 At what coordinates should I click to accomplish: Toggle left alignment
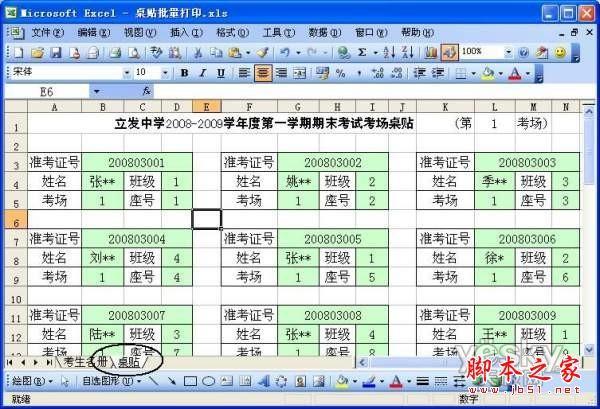tap(244, 73)
